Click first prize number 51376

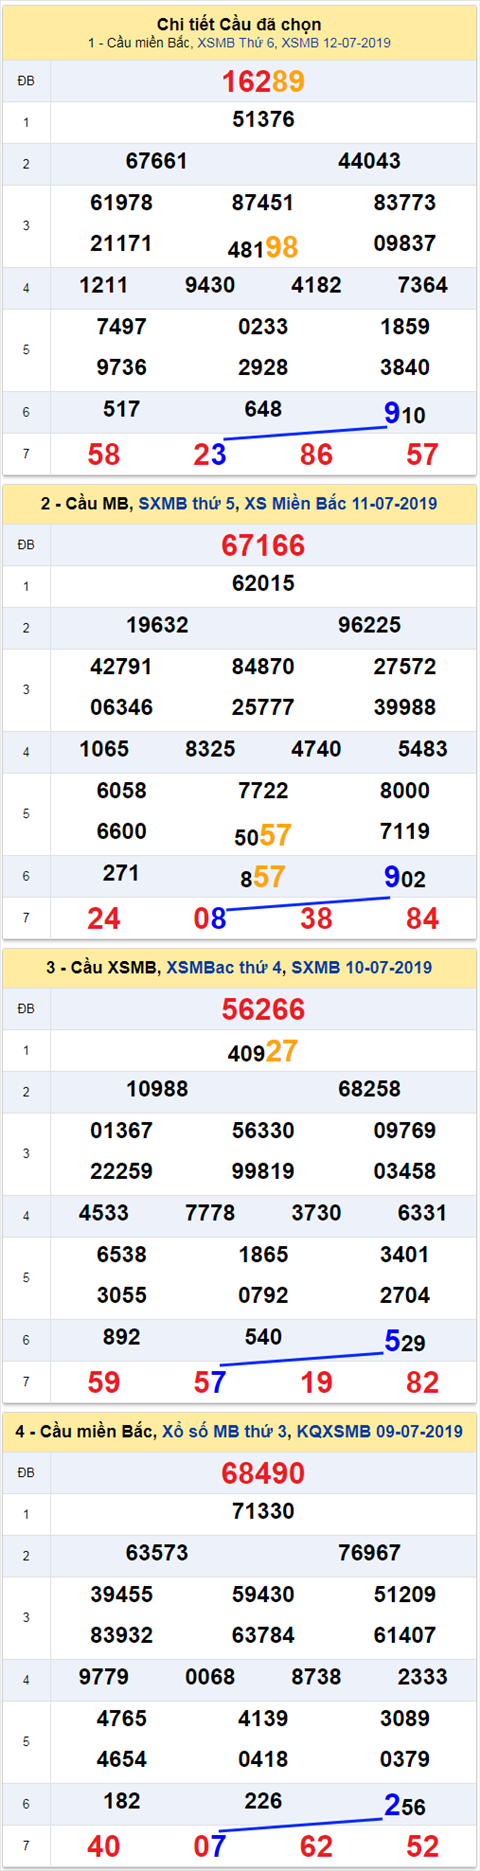click(263, 119)
